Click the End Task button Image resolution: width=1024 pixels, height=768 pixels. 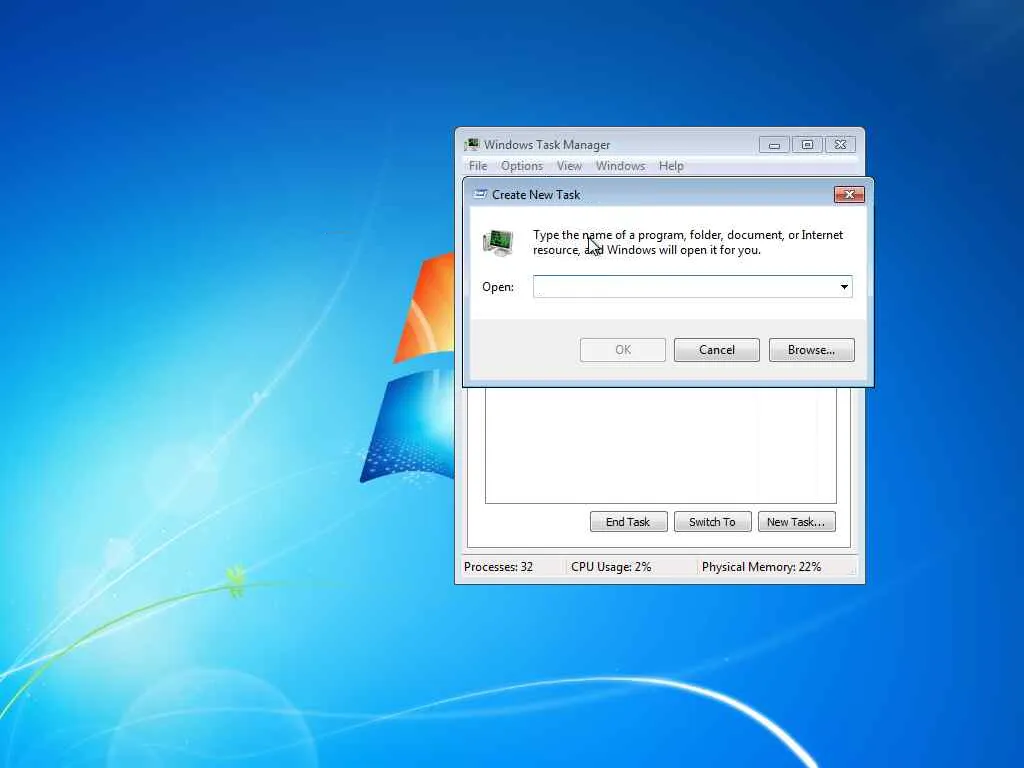(628, 522)
